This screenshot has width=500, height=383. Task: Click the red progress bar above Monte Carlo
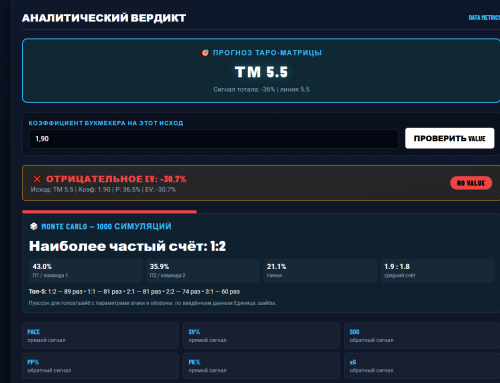point(109,212)
